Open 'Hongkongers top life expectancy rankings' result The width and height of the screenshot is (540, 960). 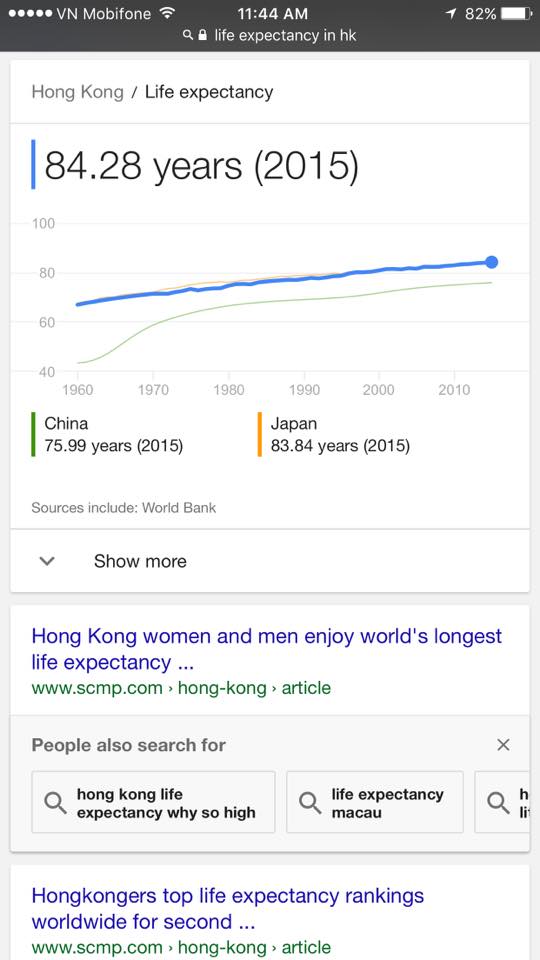pyautogui.click(x=228, y=909)
